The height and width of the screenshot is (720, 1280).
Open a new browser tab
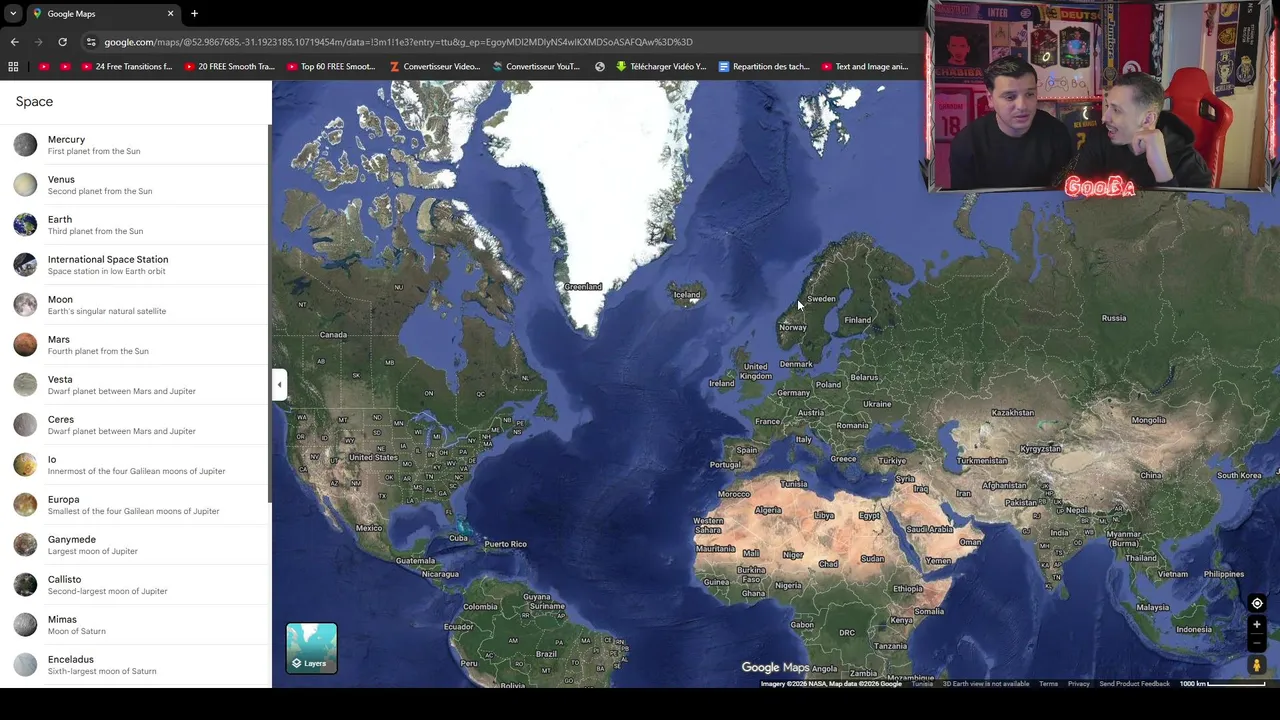pos(194,14)
